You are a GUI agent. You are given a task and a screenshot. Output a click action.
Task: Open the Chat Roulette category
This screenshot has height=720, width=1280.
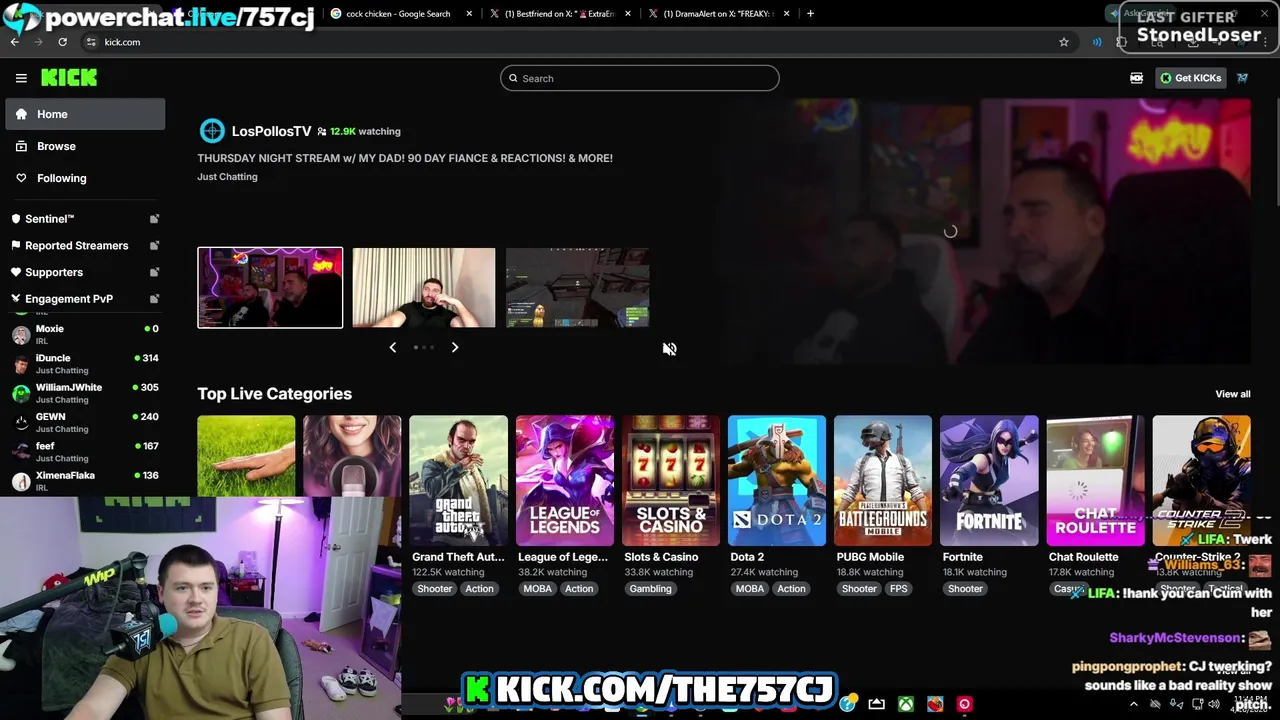pyautogui.click(x=1095, y=480)
